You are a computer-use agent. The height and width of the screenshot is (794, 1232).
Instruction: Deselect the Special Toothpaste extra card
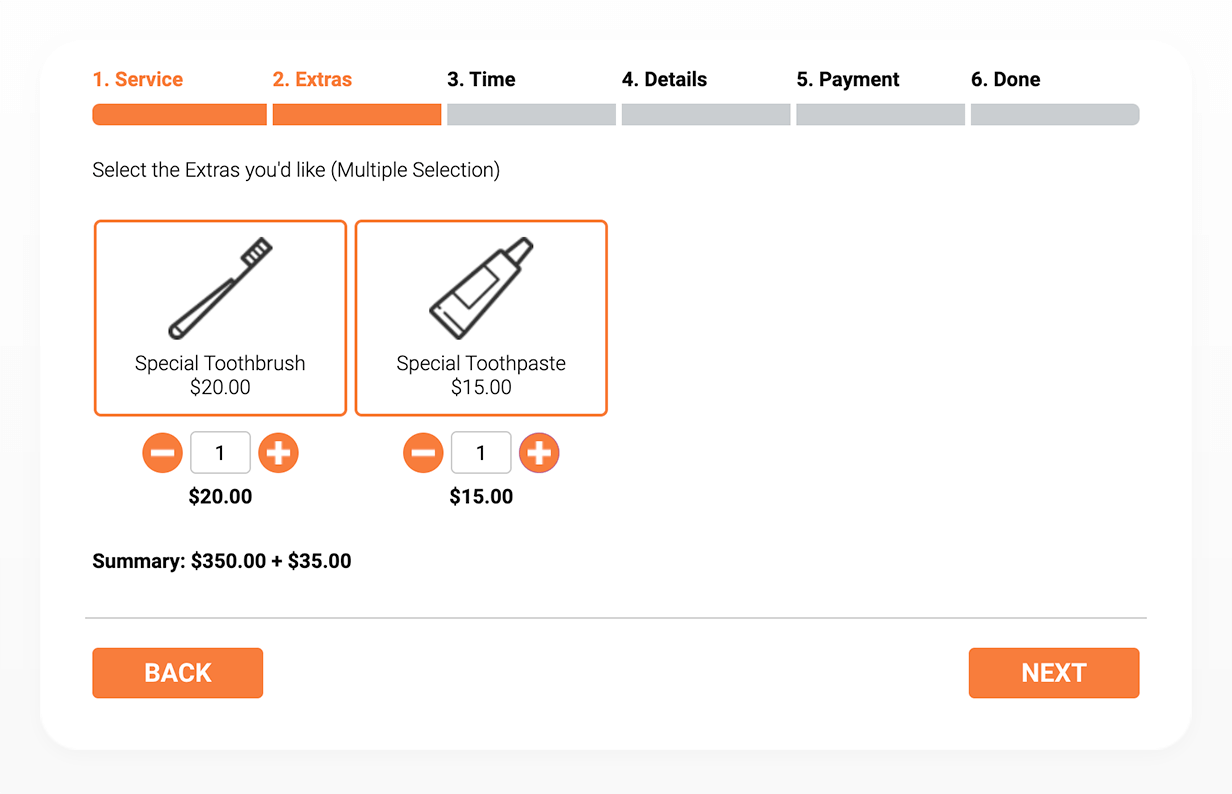point(481,318)
